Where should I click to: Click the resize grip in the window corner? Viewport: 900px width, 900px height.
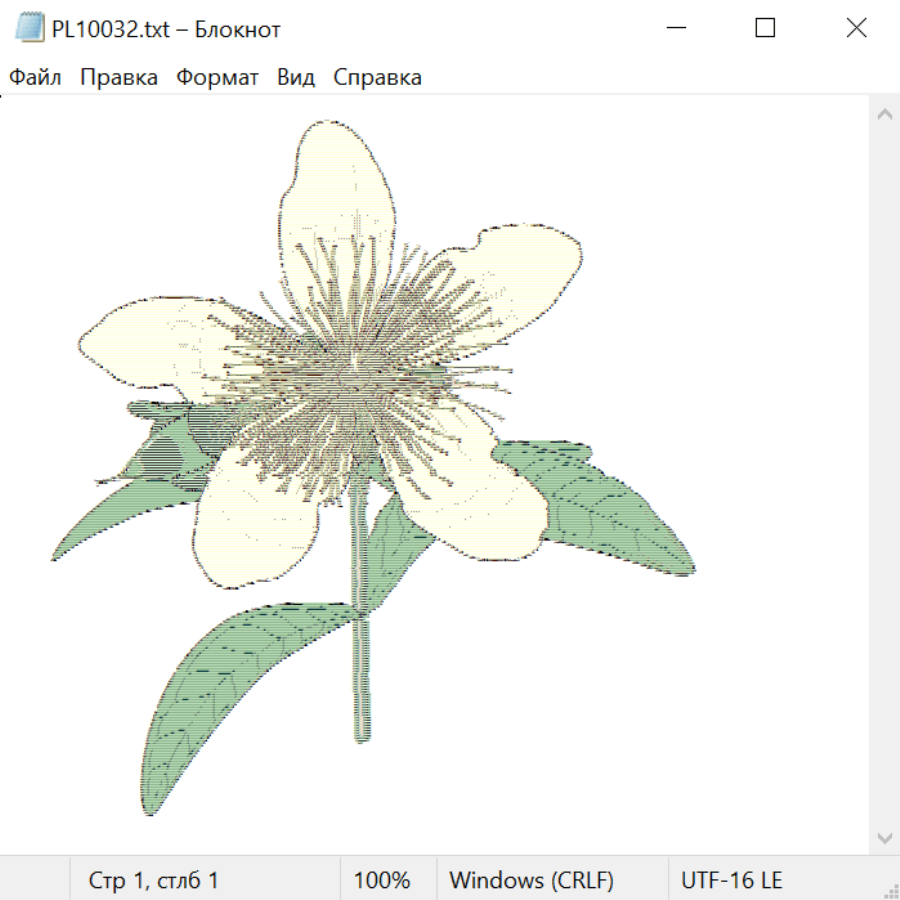[890, 890]
